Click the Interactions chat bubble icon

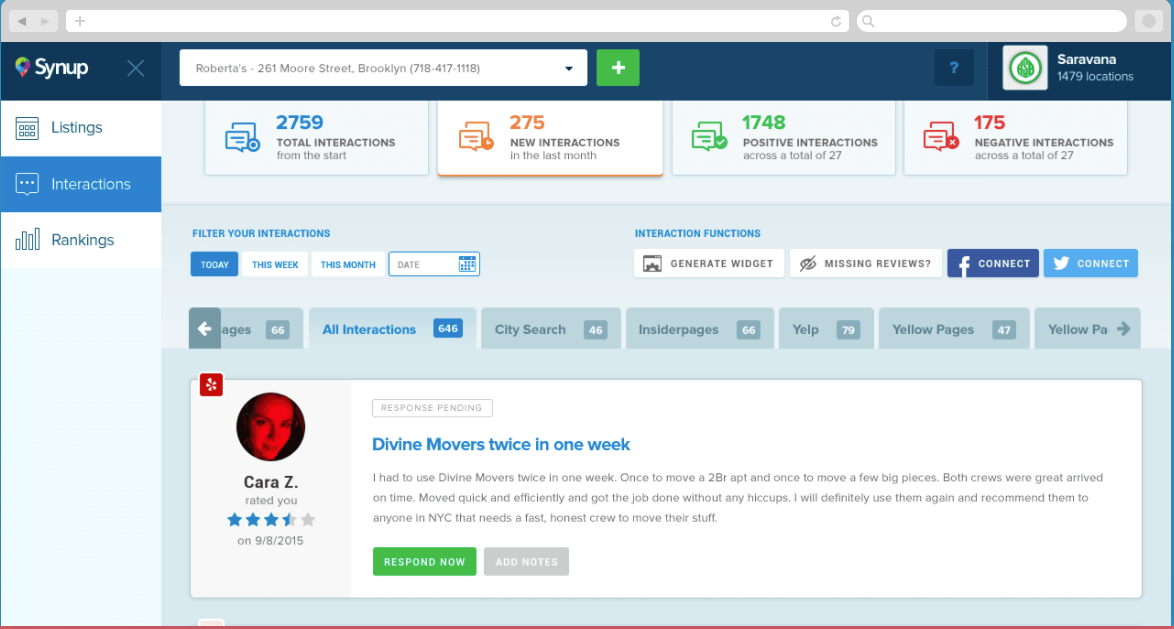point(27,184)
